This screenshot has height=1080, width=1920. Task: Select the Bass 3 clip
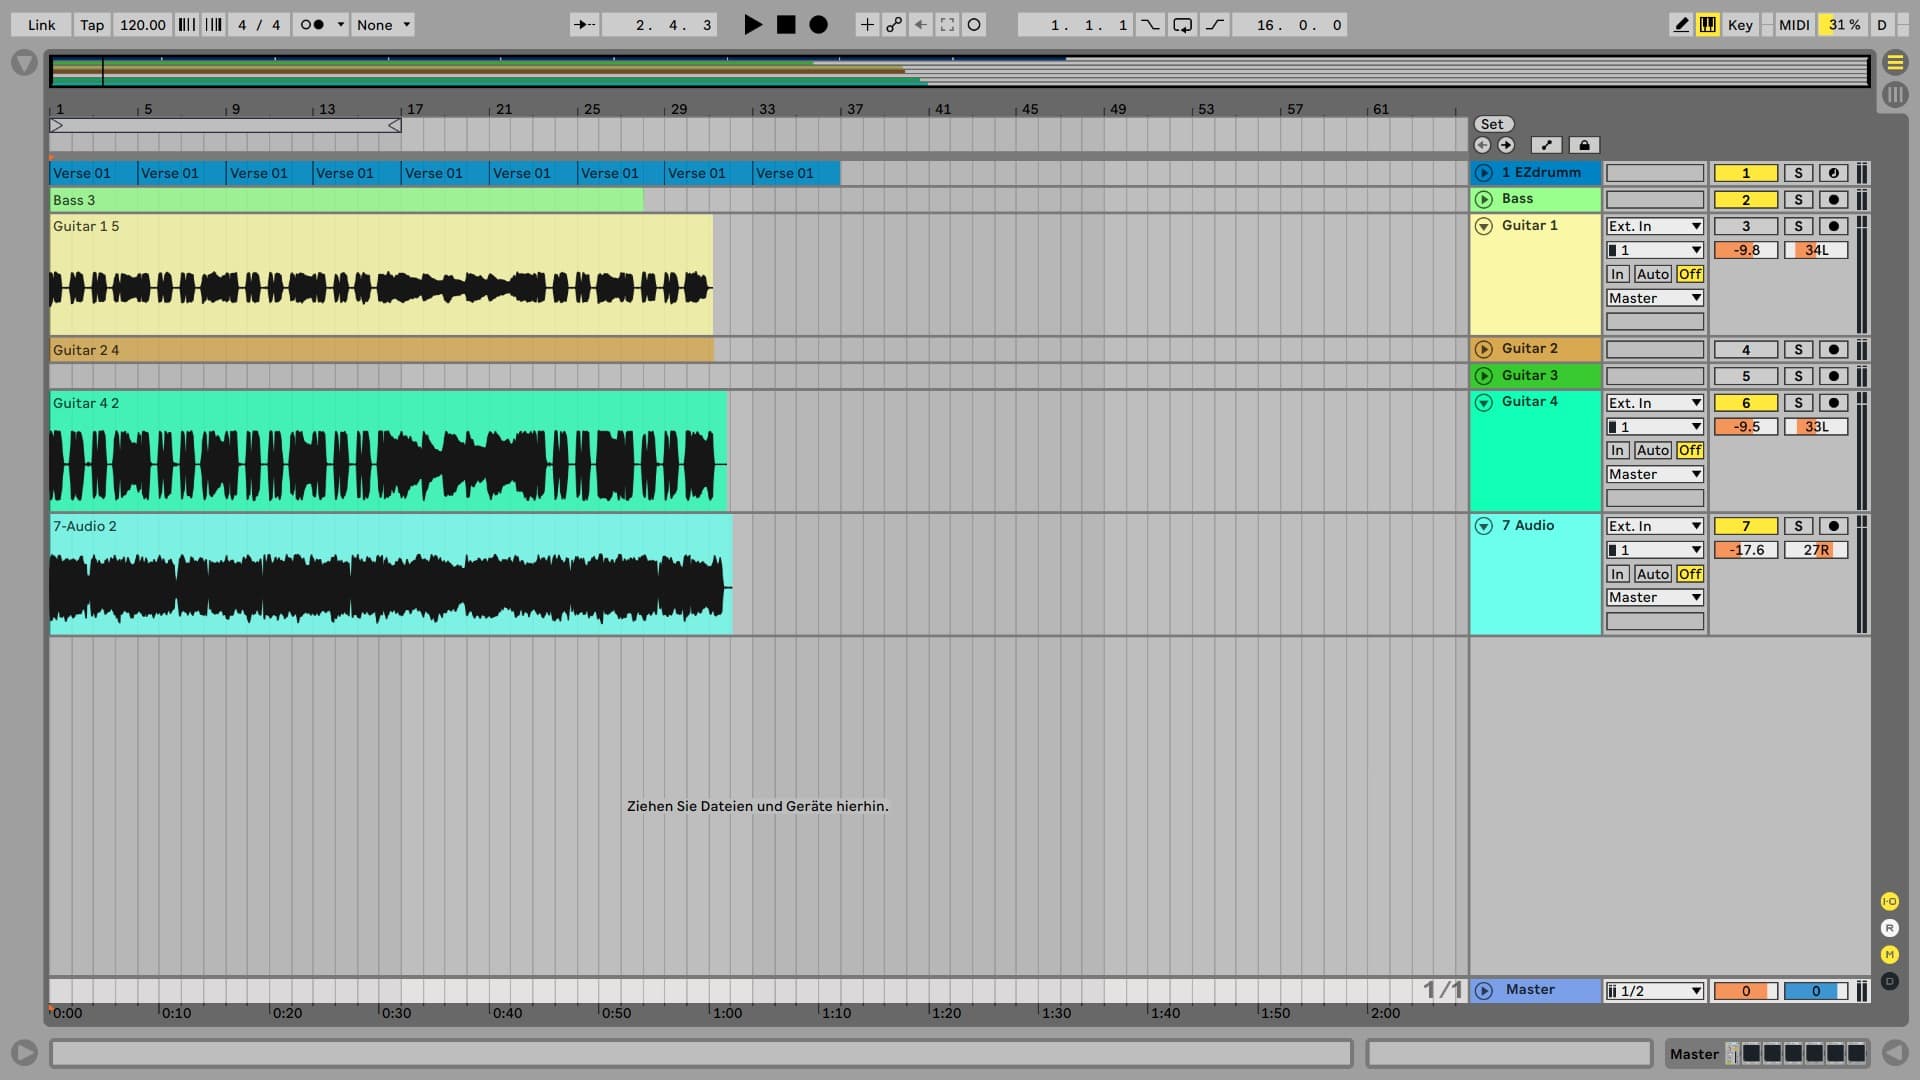tap(346, 200)
